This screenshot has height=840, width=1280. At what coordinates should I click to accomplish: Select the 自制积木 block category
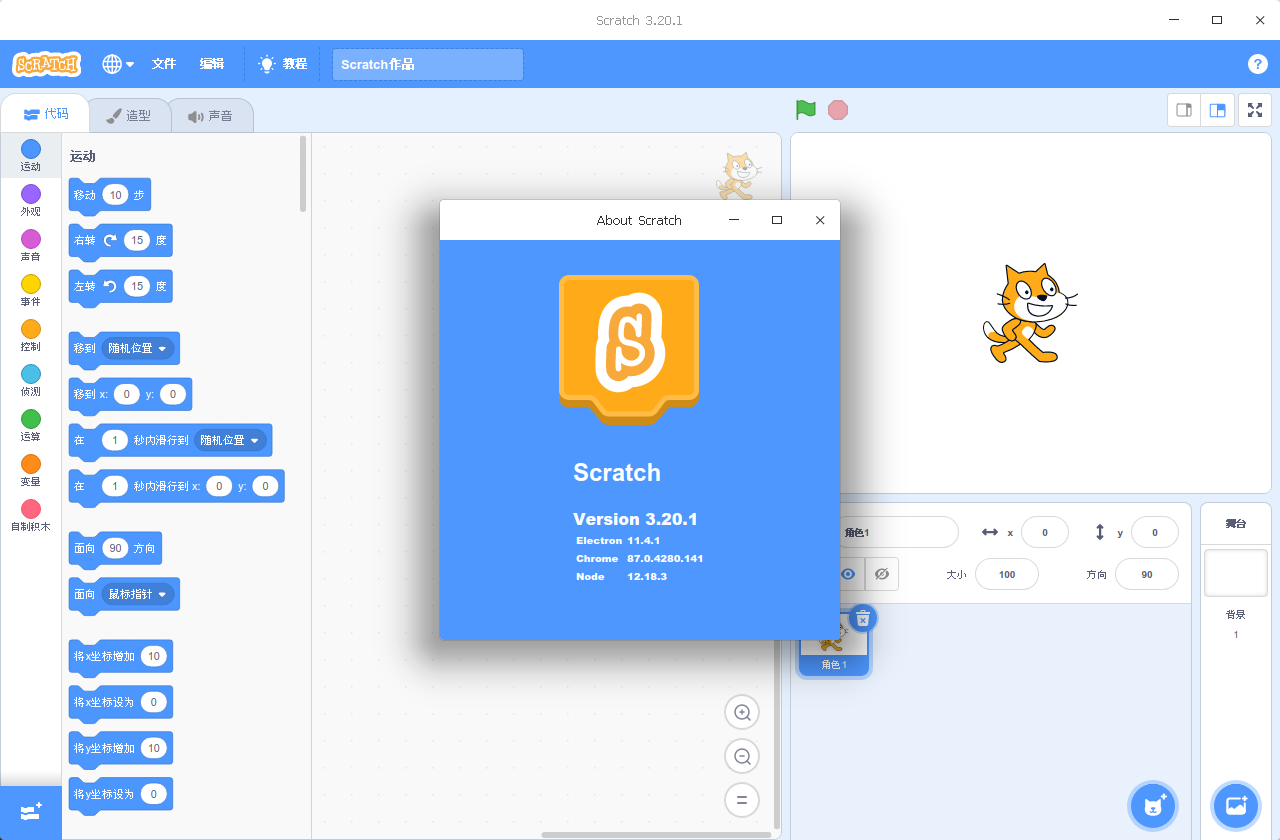(31, 515)
